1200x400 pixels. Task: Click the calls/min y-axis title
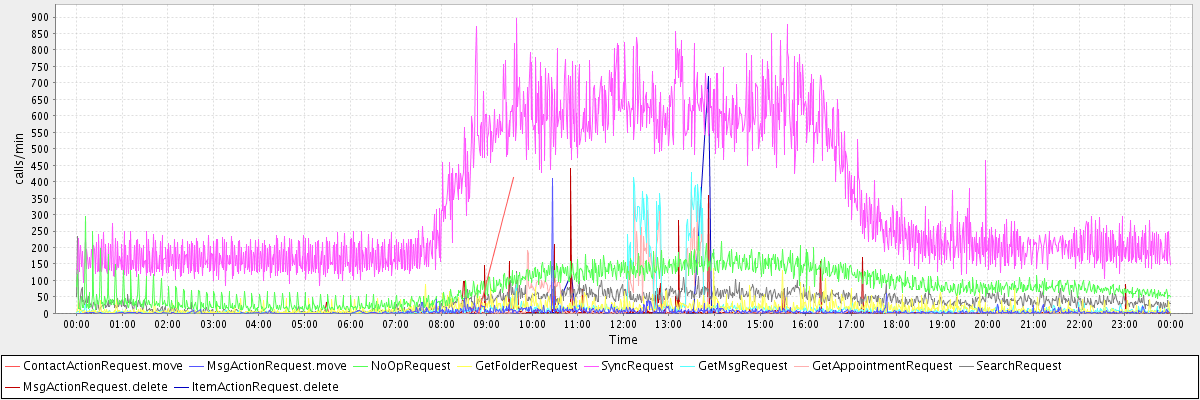(x=18, y=160)
